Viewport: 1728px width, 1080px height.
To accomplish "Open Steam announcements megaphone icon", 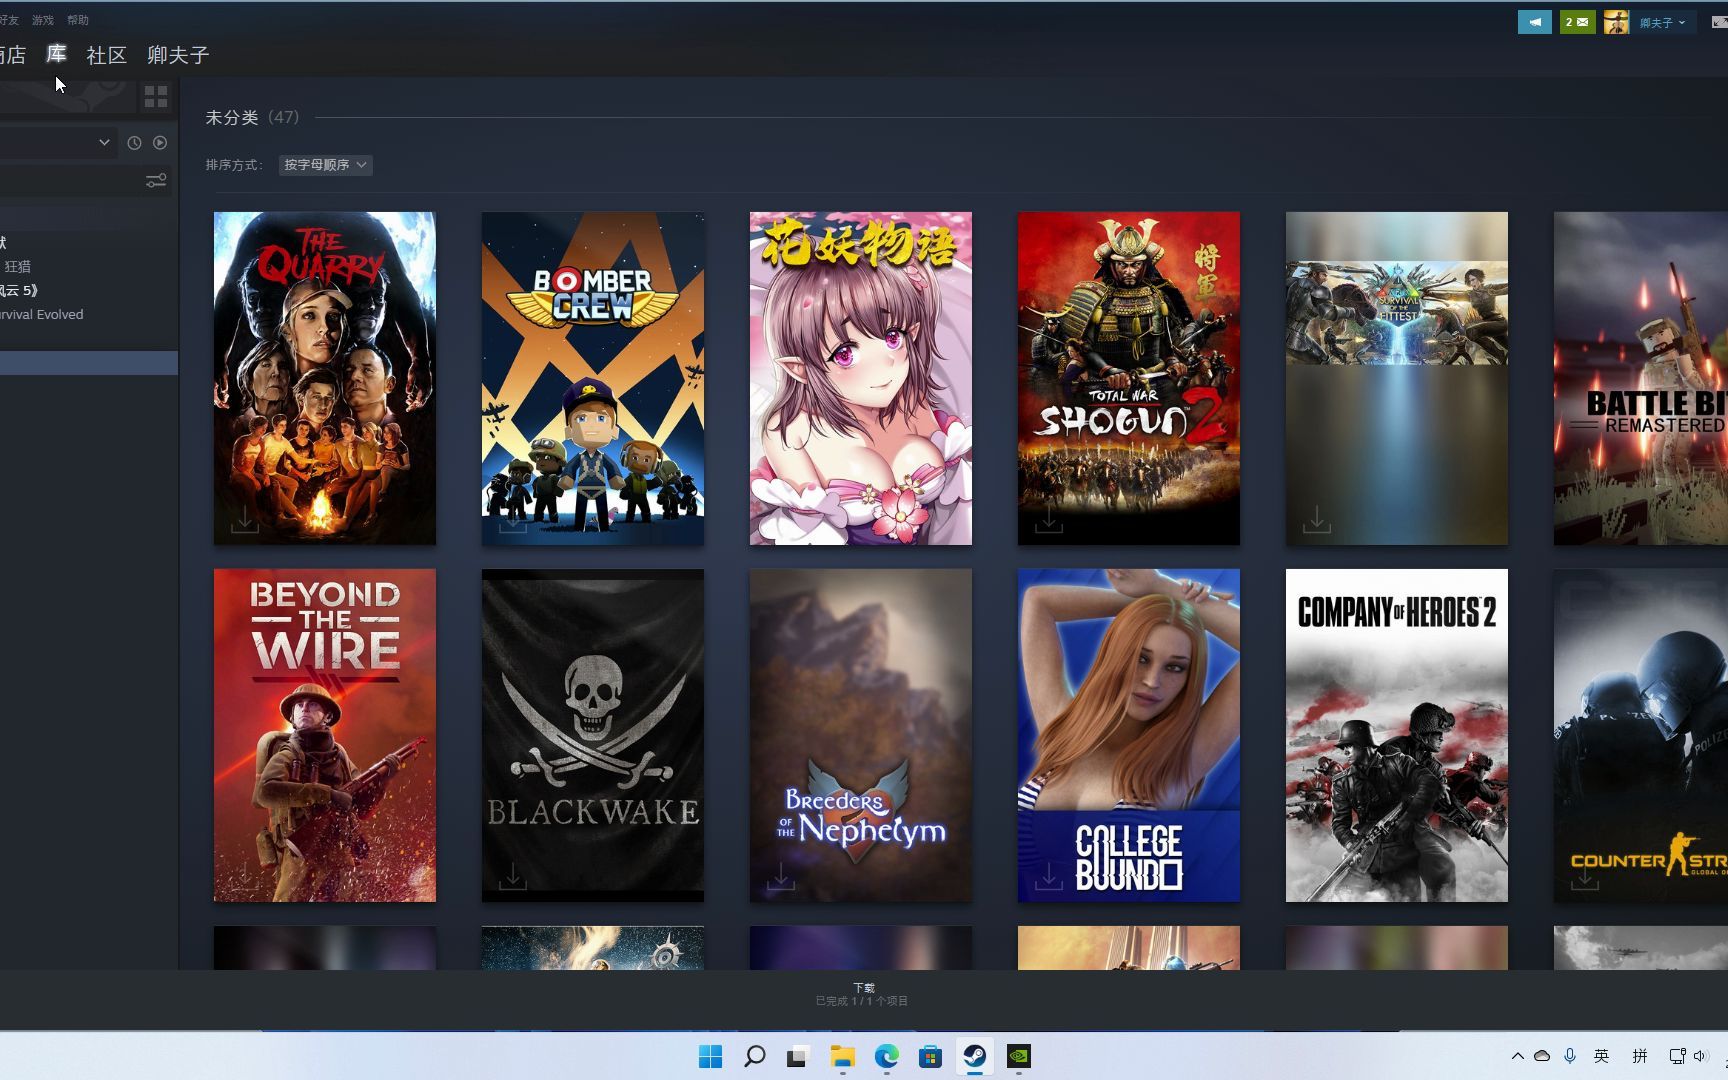I will [x=1535, y=22].
